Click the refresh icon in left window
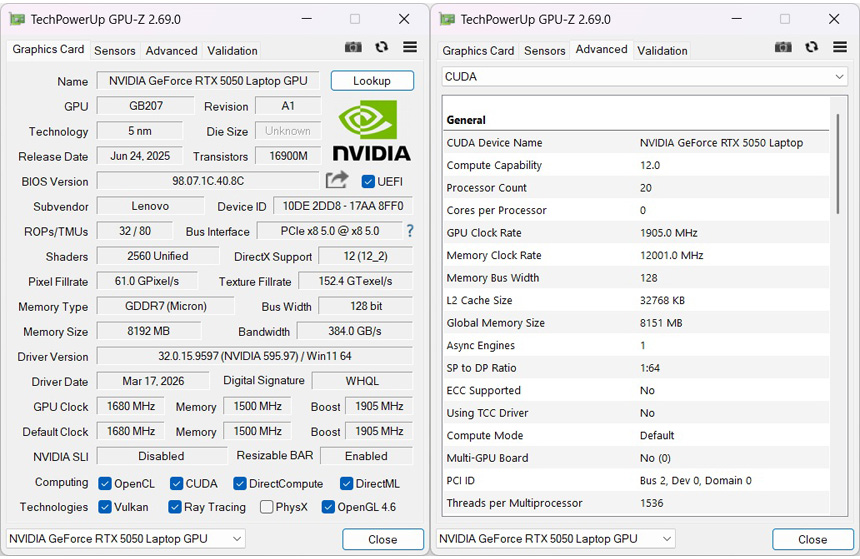The height and width of the screenshot is (559, 860). (381, 47)
